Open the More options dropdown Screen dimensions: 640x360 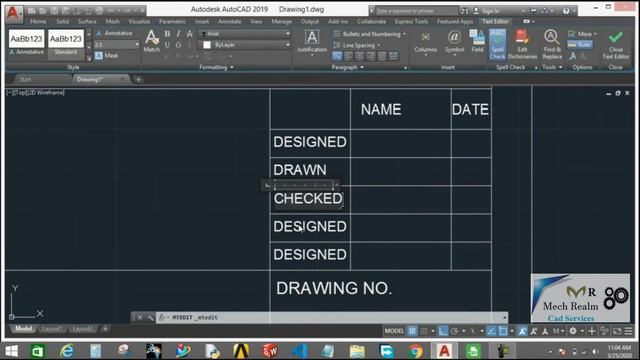click(x=582, y=34)
